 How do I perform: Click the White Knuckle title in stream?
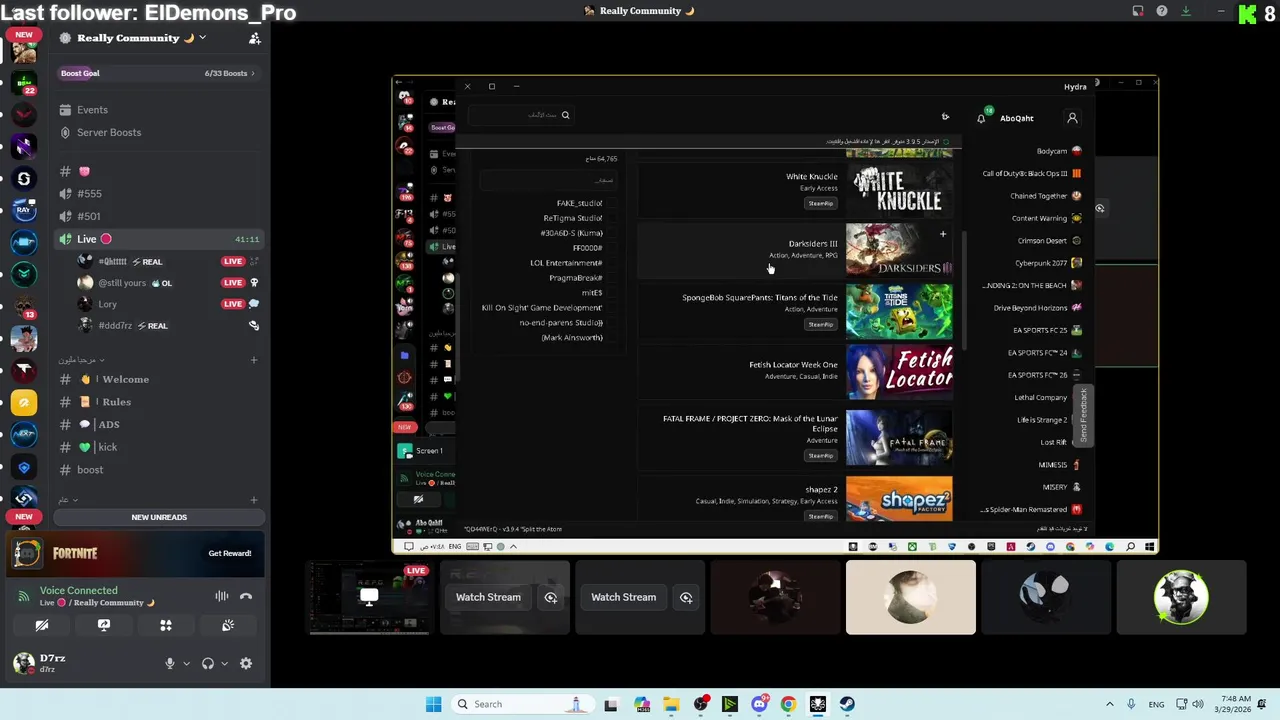tap(811, 177)
